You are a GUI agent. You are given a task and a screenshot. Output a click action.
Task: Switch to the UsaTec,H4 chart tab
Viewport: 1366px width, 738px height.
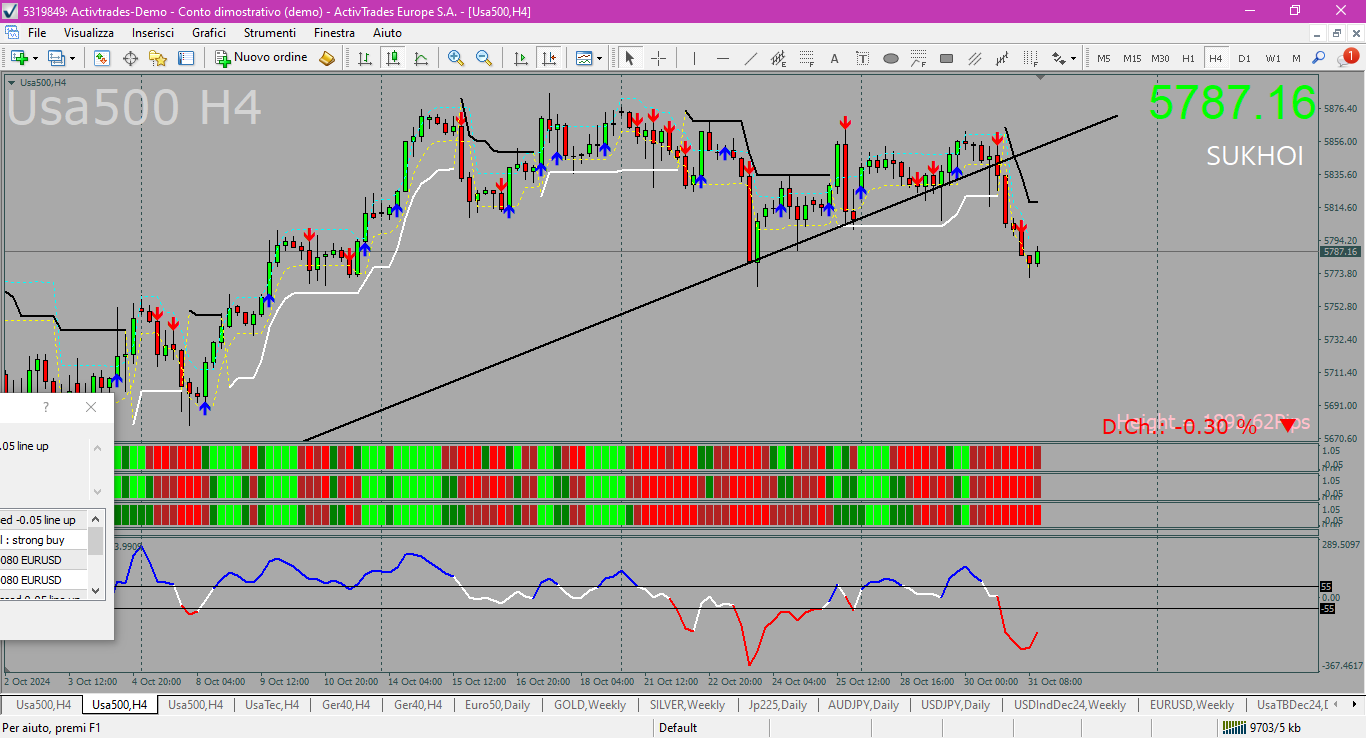pyautogui.click(x=271, y=705)
